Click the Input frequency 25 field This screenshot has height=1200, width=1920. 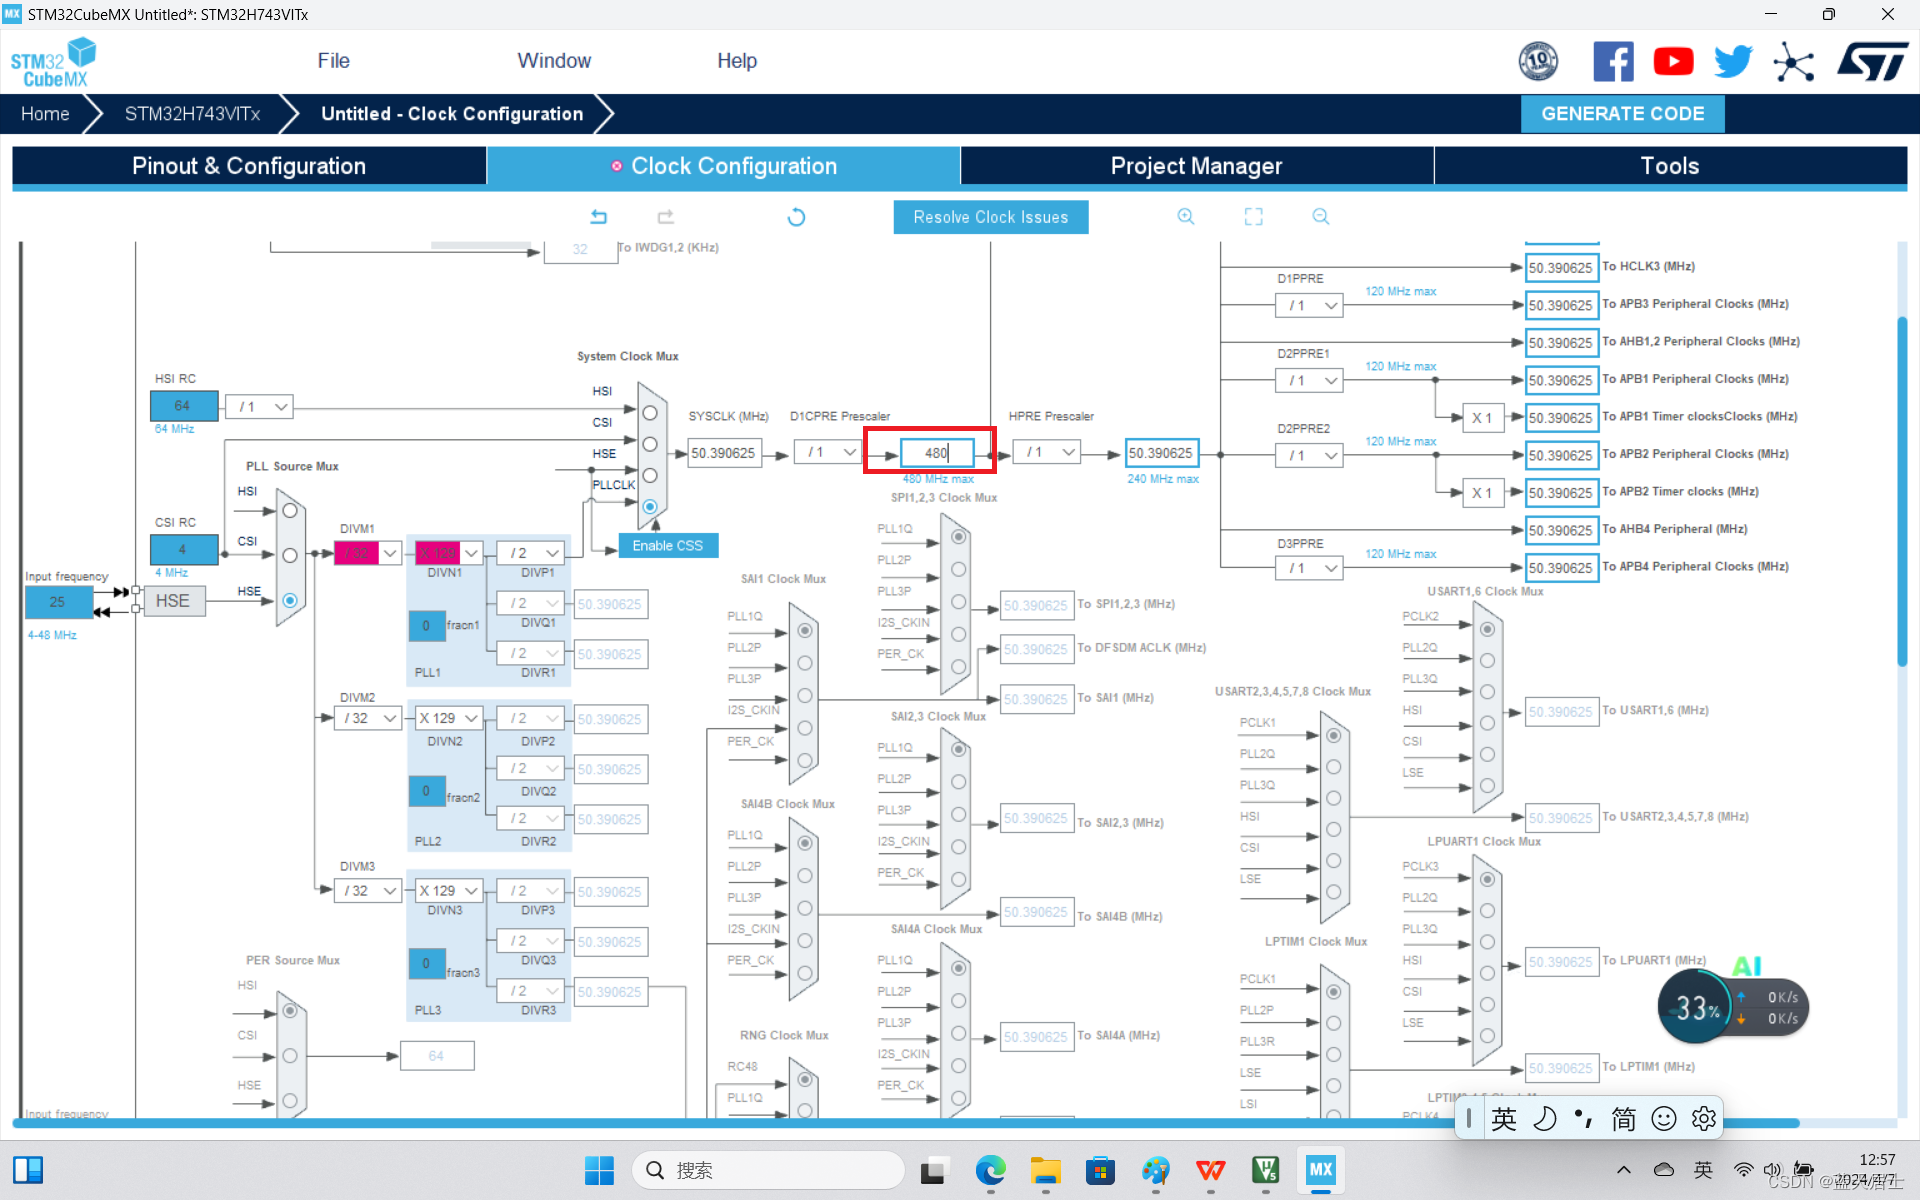[x=58, y=602]
